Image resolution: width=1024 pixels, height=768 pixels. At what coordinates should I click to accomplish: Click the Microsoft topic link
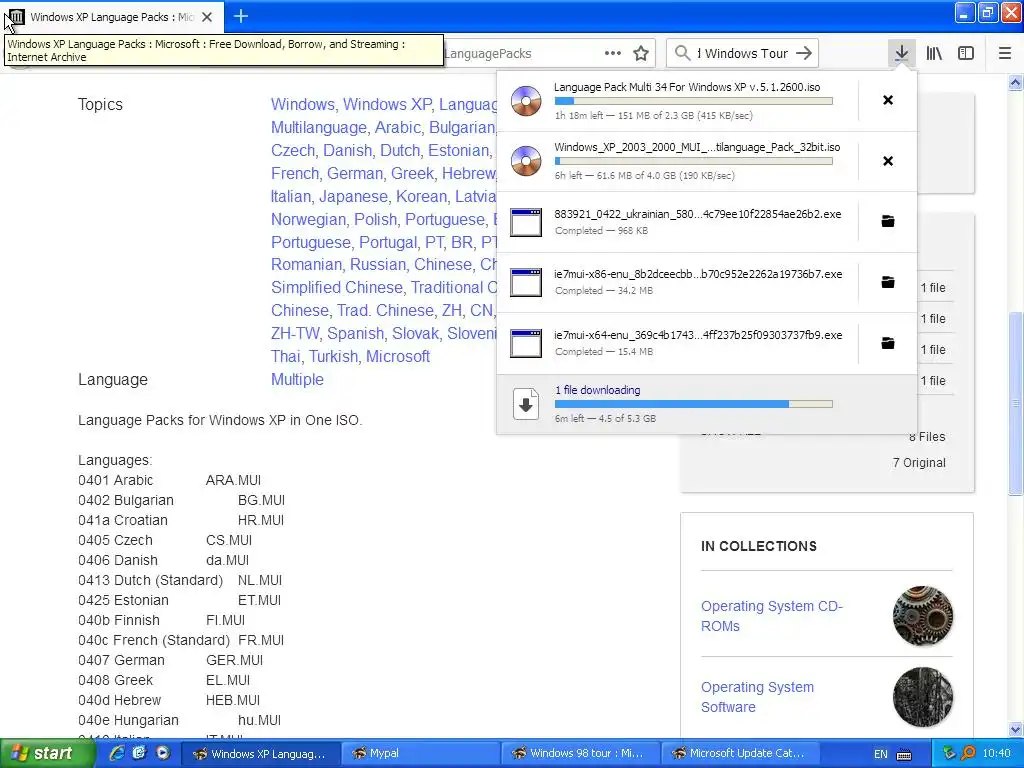tap(398, 357)
